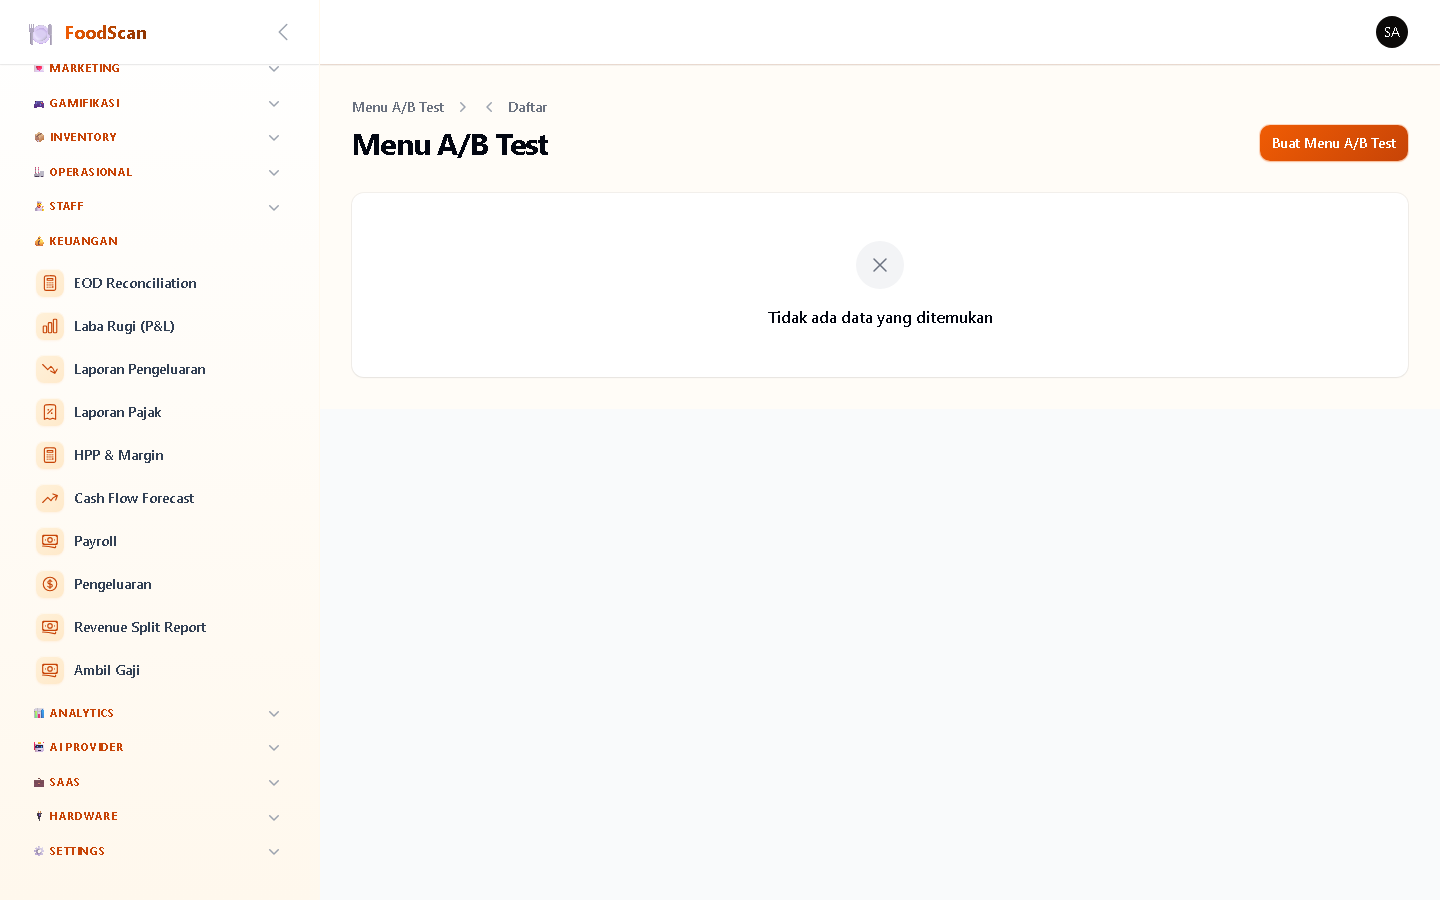Image resolution: width=1440 pixels, height=900 pixels.
Task: Select Cash Flow Forecast menu item
Action: (x=134, y=498)
